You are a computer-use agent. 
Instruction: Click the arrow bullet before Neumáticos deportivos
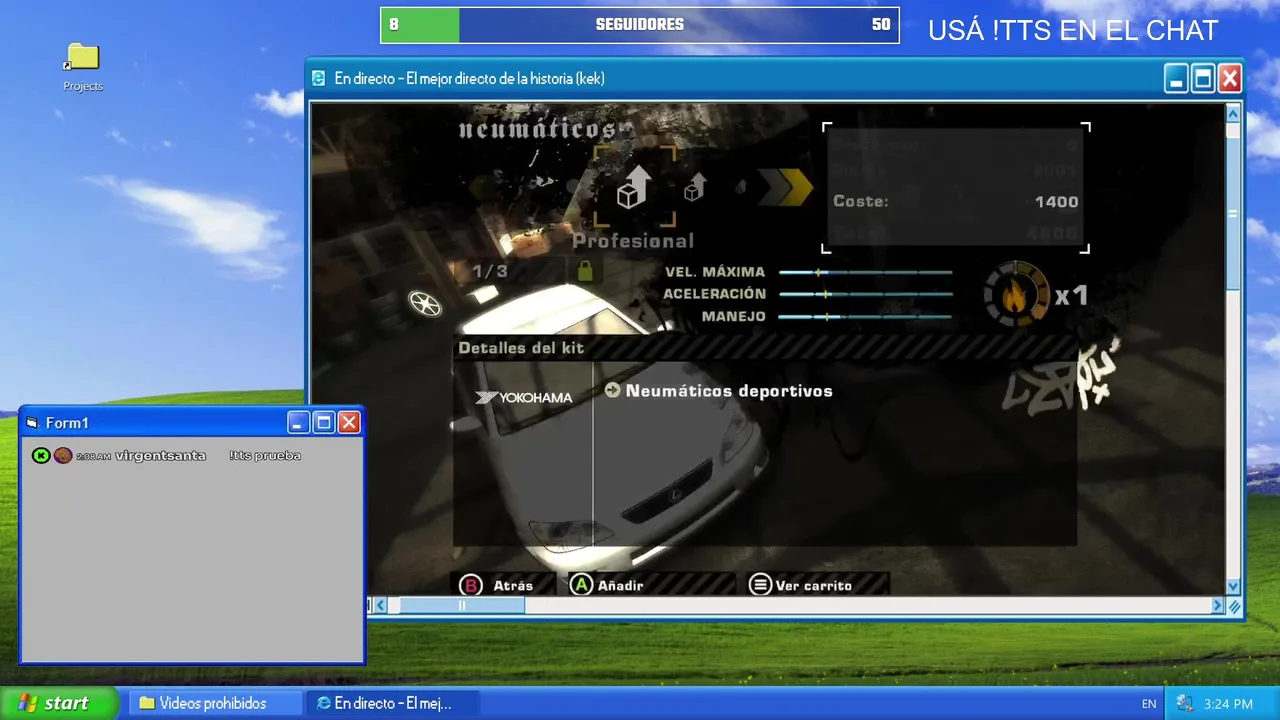(613, 390)
